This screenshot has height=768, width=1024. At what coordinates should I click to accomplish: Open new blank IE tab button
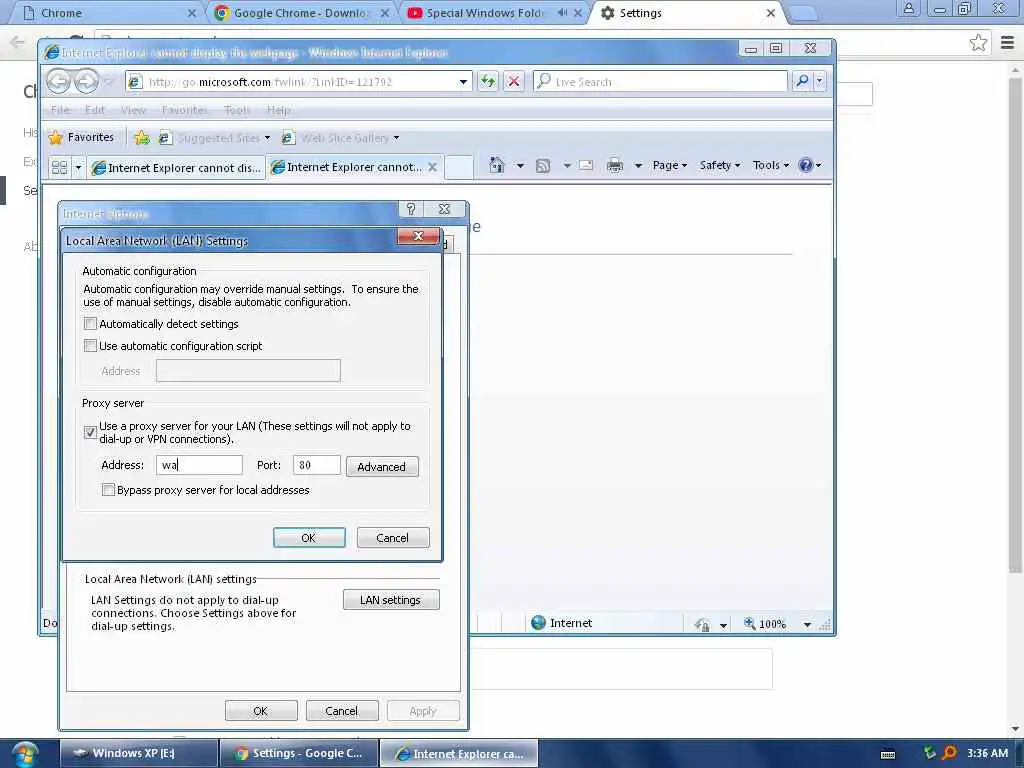click(x=458, y=167)
